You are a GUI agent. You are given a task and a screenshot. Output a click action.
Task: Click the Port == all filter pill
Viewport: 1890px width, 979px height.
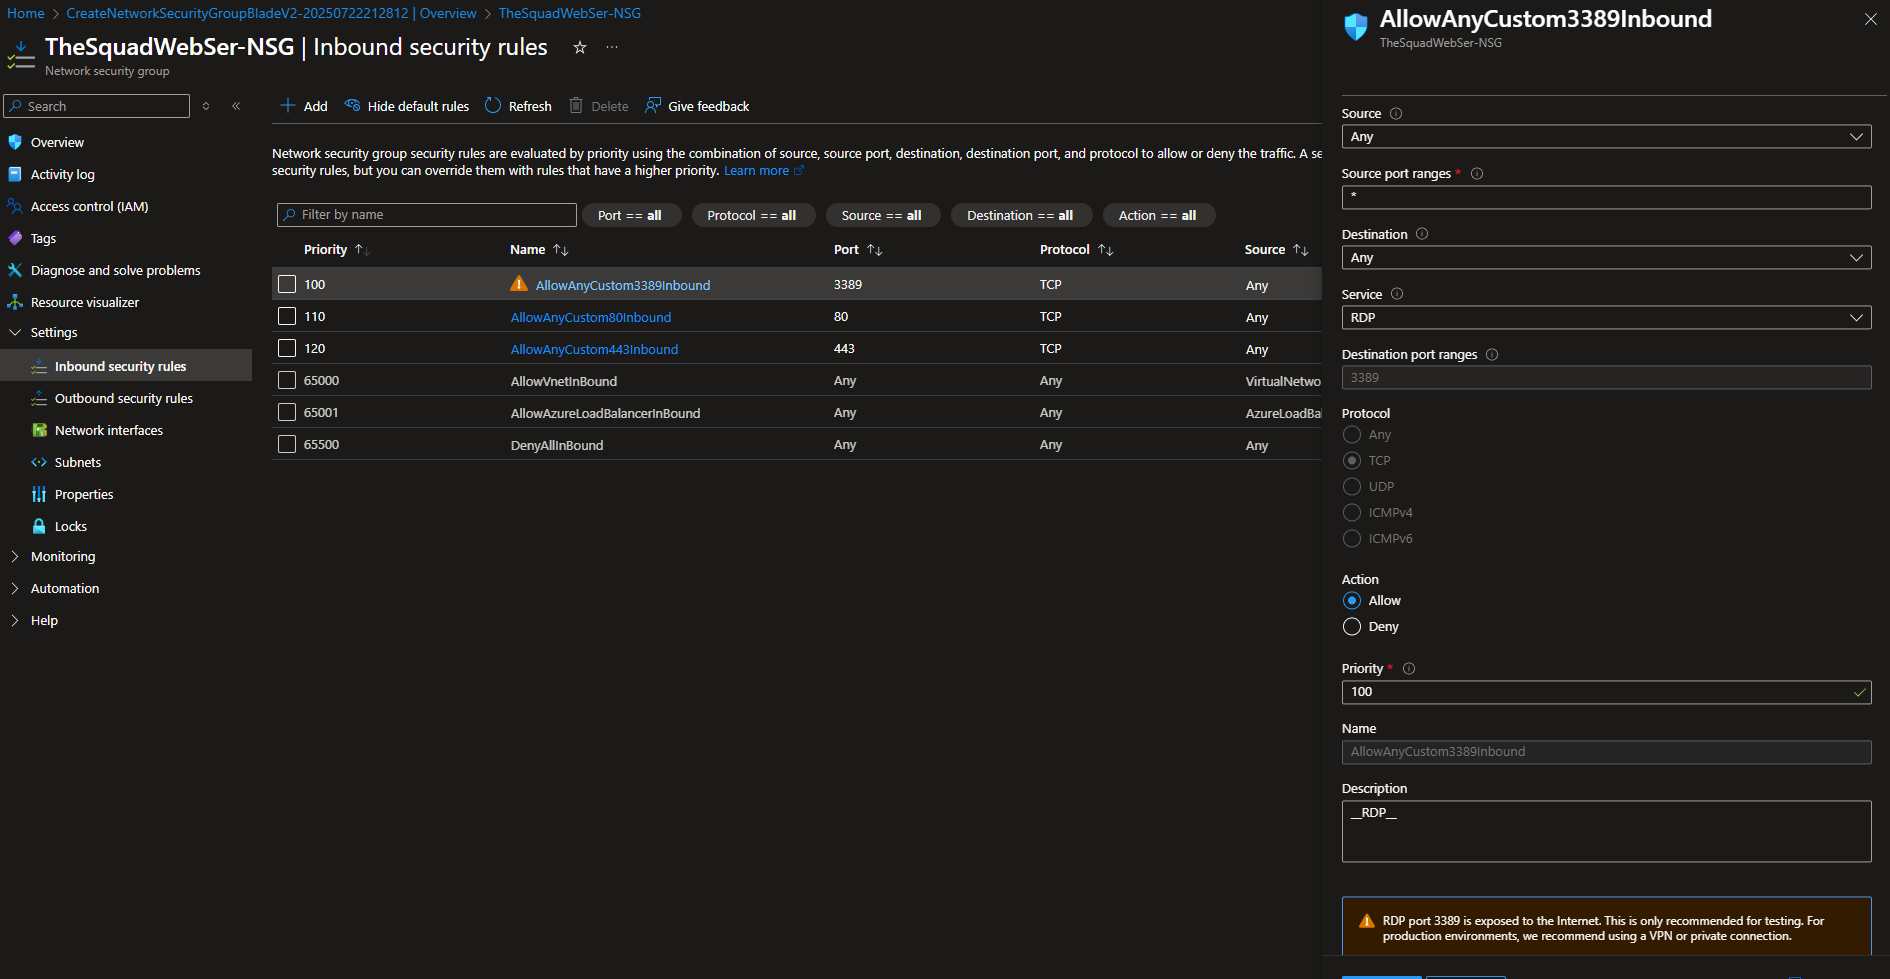(x=631, y=215)
